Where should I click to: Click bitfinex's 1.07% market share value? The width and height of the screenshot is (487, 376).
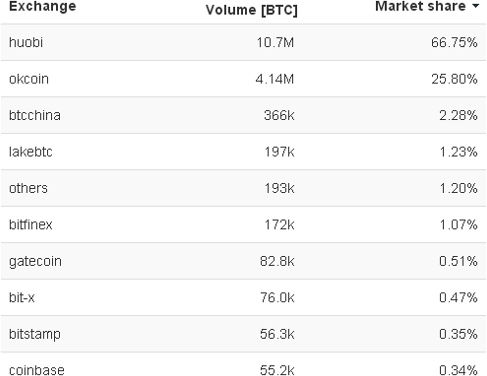458,225
